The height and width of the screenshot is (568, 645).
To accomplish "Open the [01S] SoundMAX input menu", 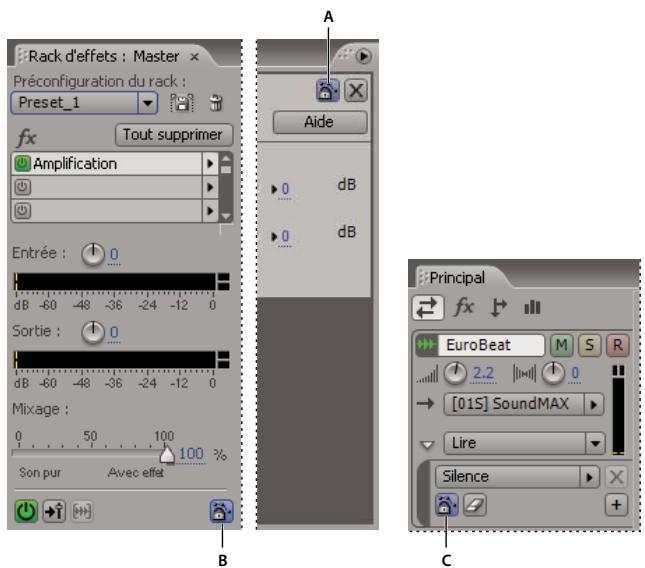I will pyautogui.click(x=524, y=404).
